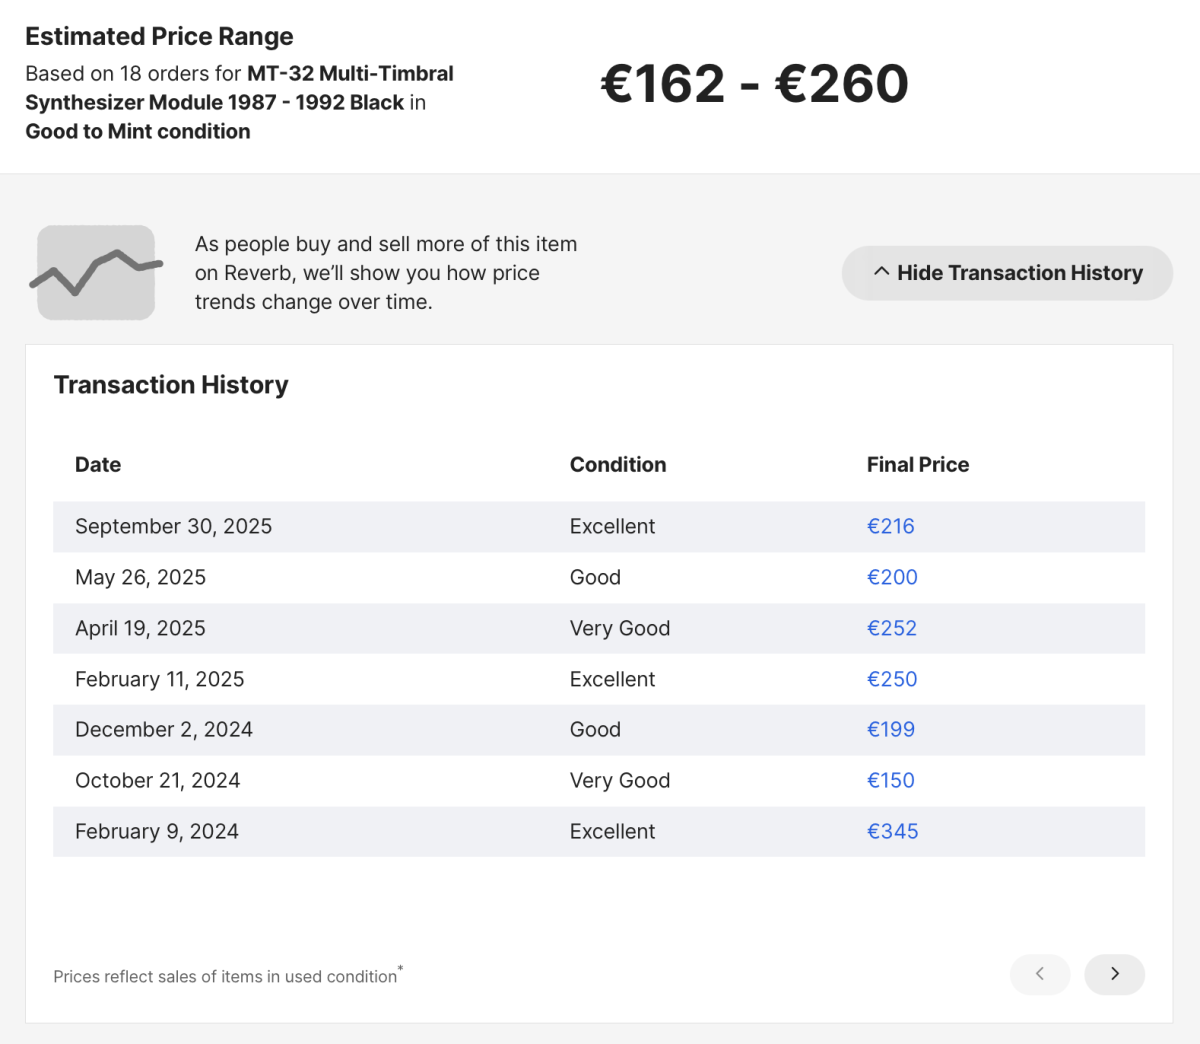This screenshot has height=1044, width=1200.
Task: Click Excellent condition in September 30 row
Action: 612,526
